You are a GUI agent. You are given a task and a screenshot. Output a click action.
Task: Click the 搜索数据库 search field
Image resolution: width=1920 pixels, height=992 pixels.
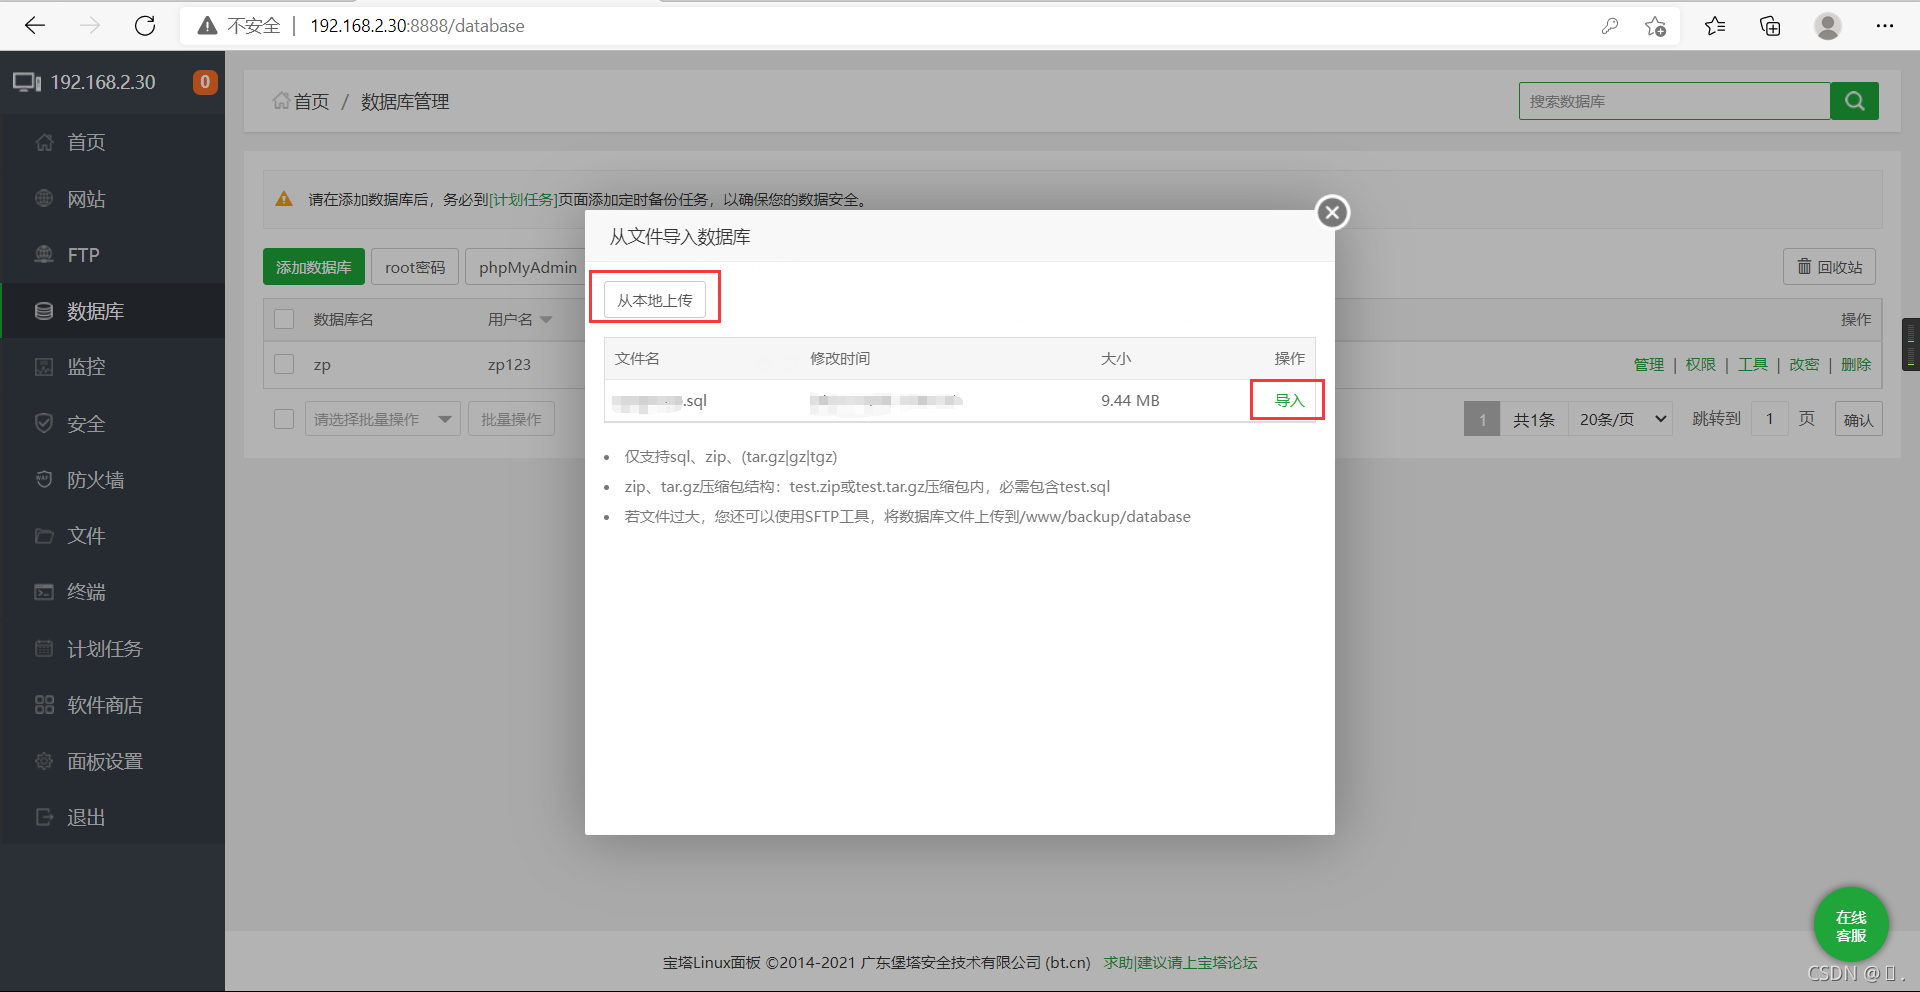(x=1674, y=101)
